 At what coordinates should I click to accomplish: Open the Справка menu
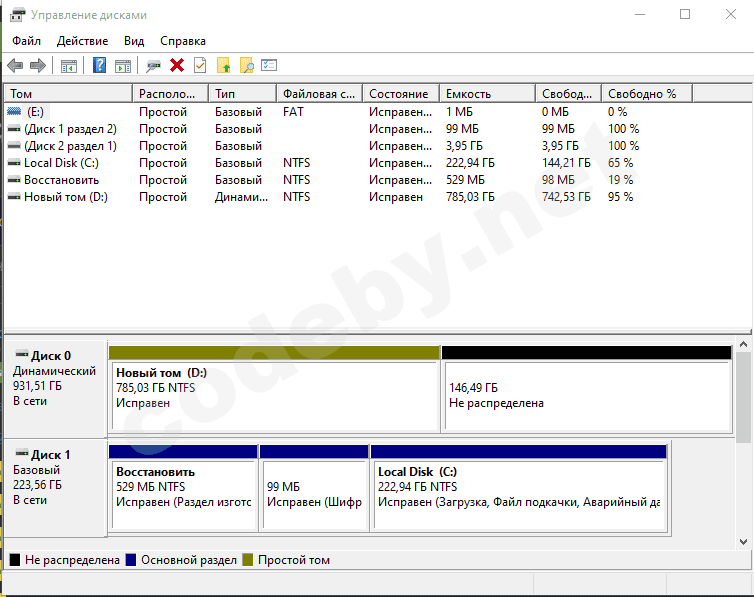[x=183, y=41]
